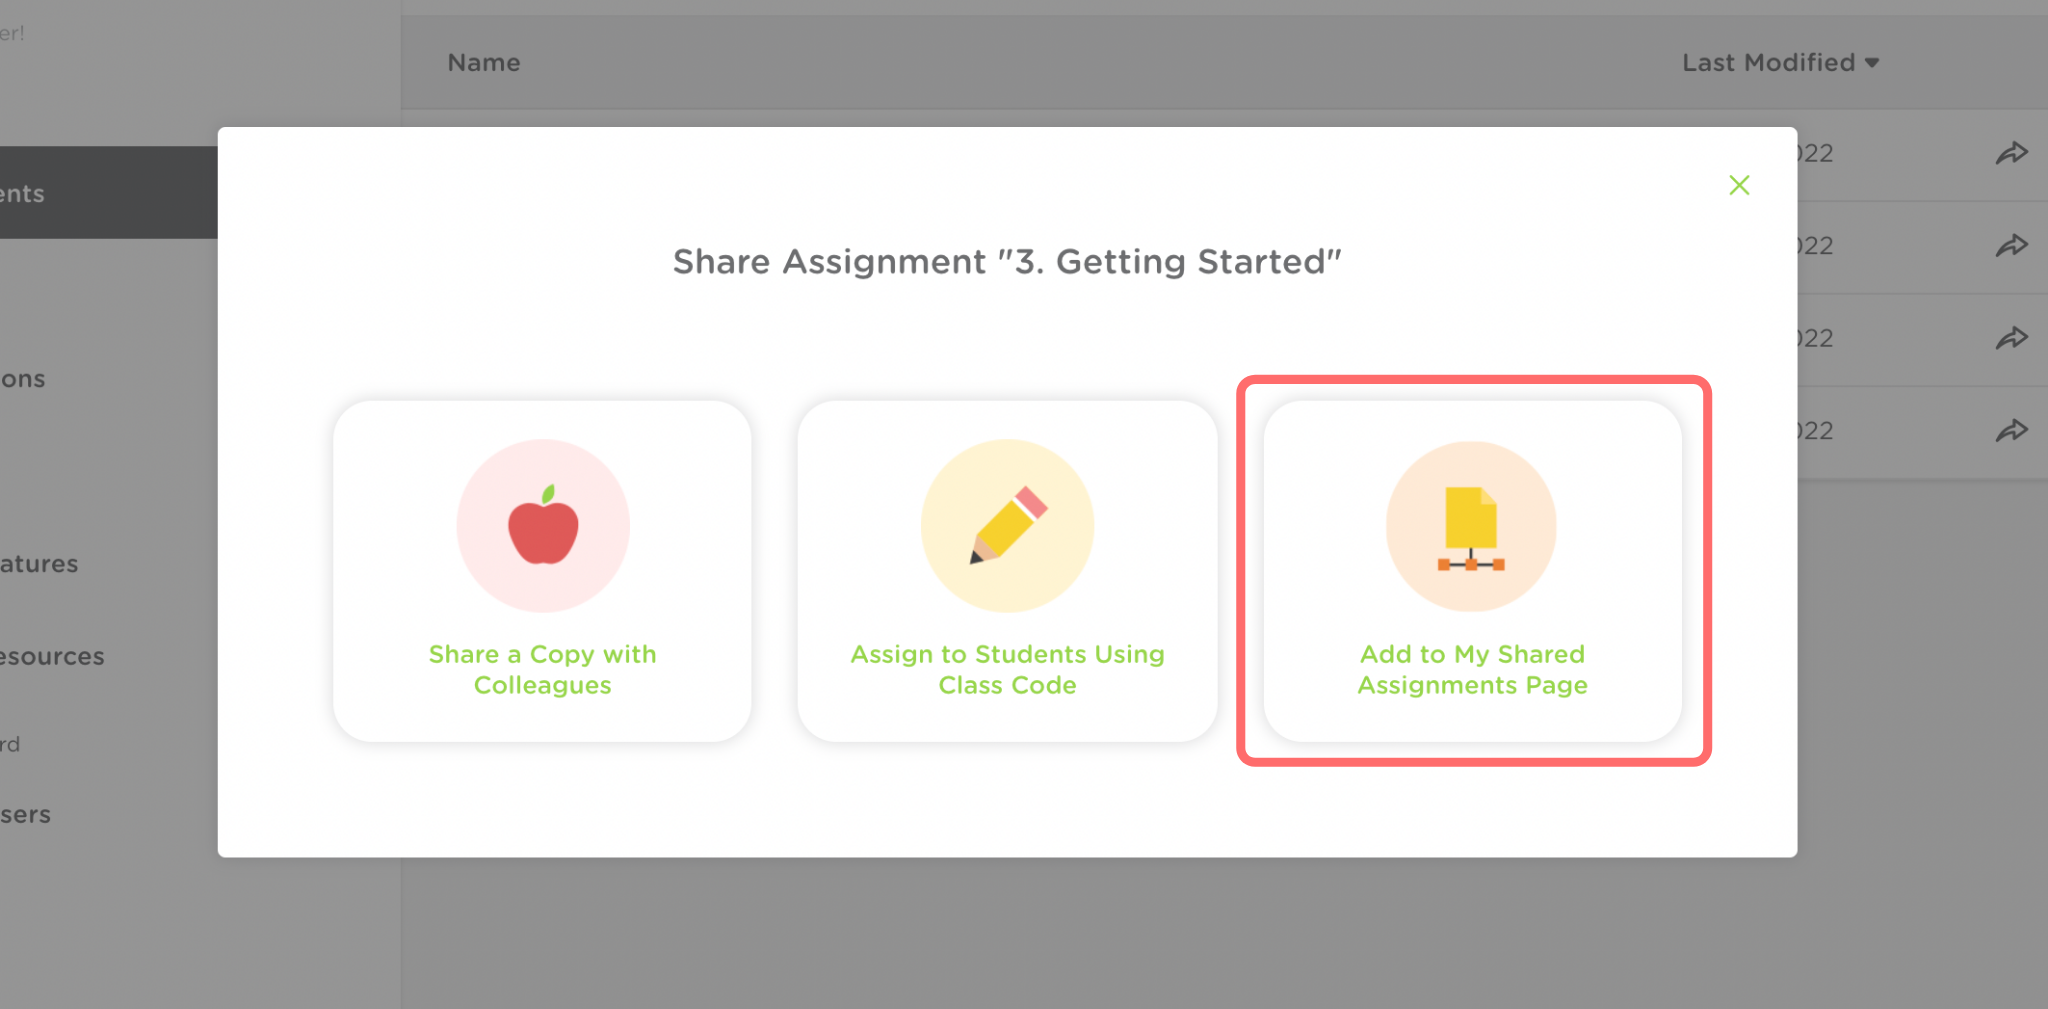Screen dimensions: 2048x1009
Task: Click the yellow pencil icon
Action: (1007, 526)
